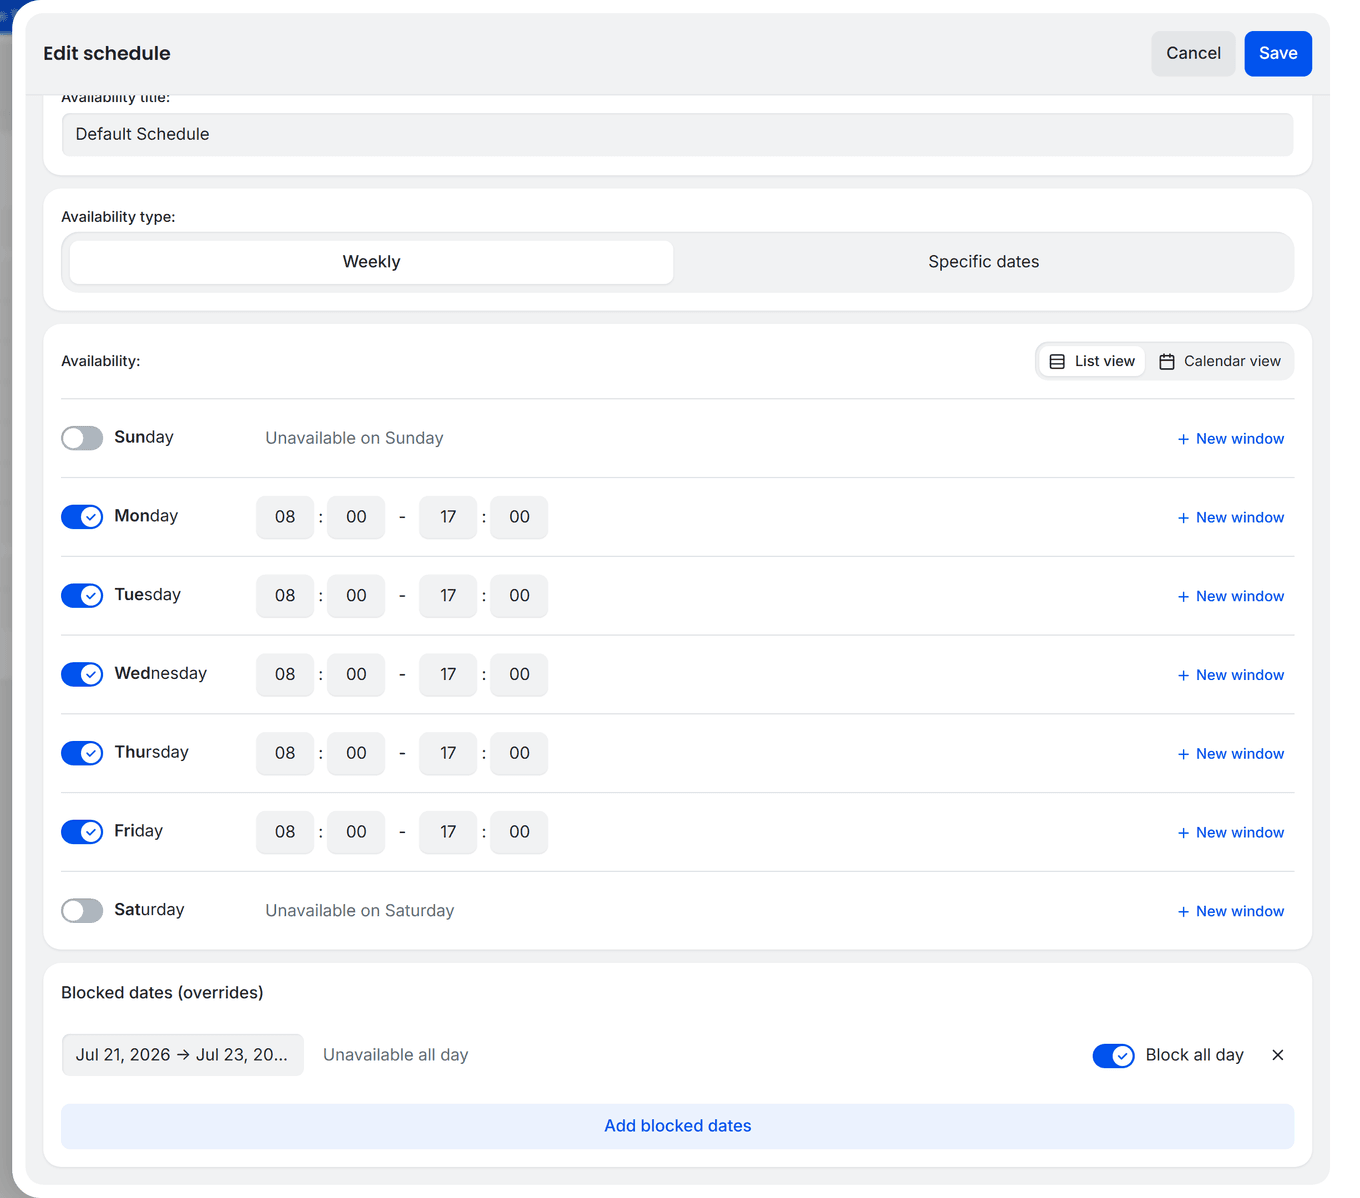Switch to List view
1360x1198 pixels.
point(1092,361)
